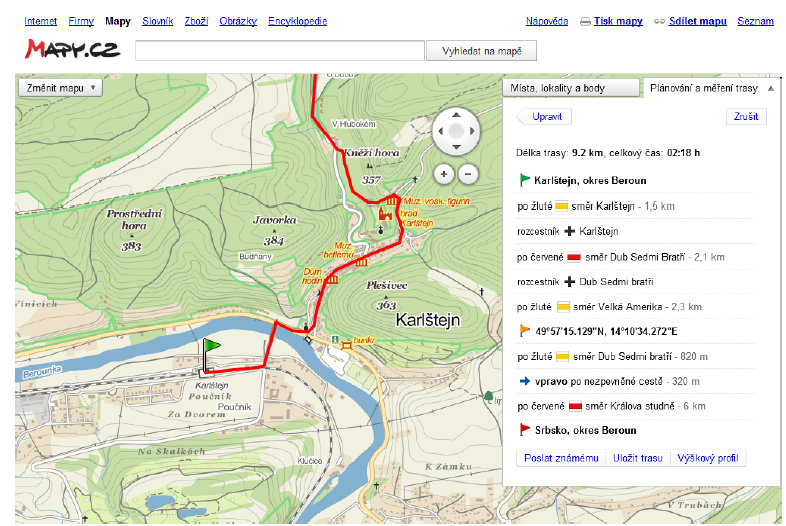Pan the map down with the compass arrow

click(x=456, y=147)
